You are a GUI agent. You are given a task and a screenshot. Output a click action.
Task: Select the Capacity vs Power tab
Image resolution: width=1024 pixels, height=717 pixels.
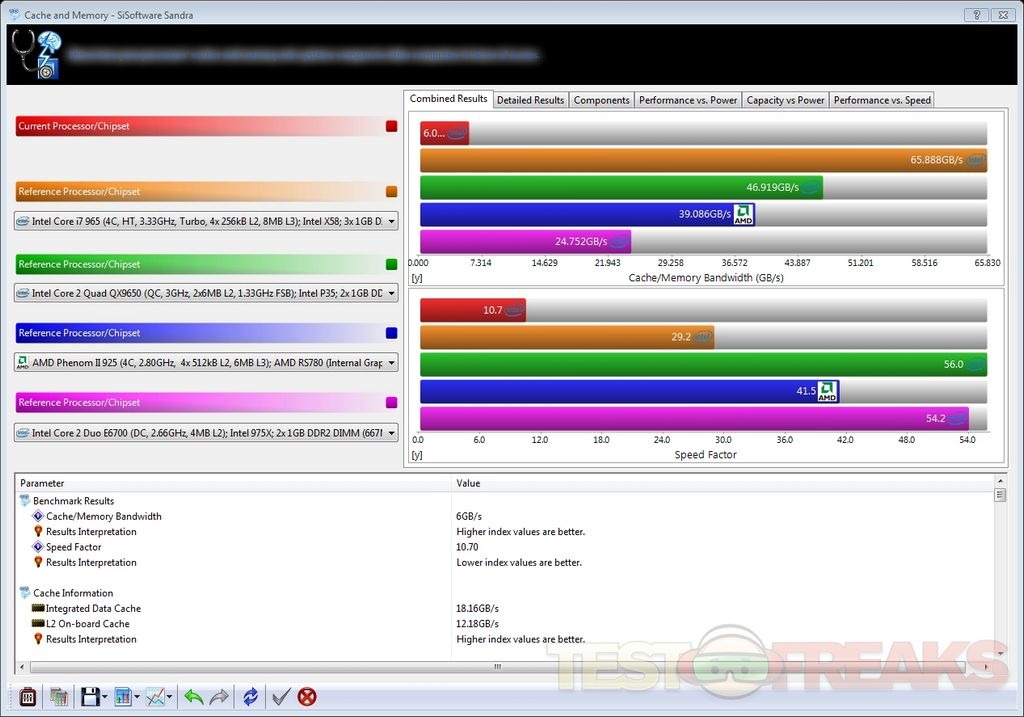pos(785,100)
